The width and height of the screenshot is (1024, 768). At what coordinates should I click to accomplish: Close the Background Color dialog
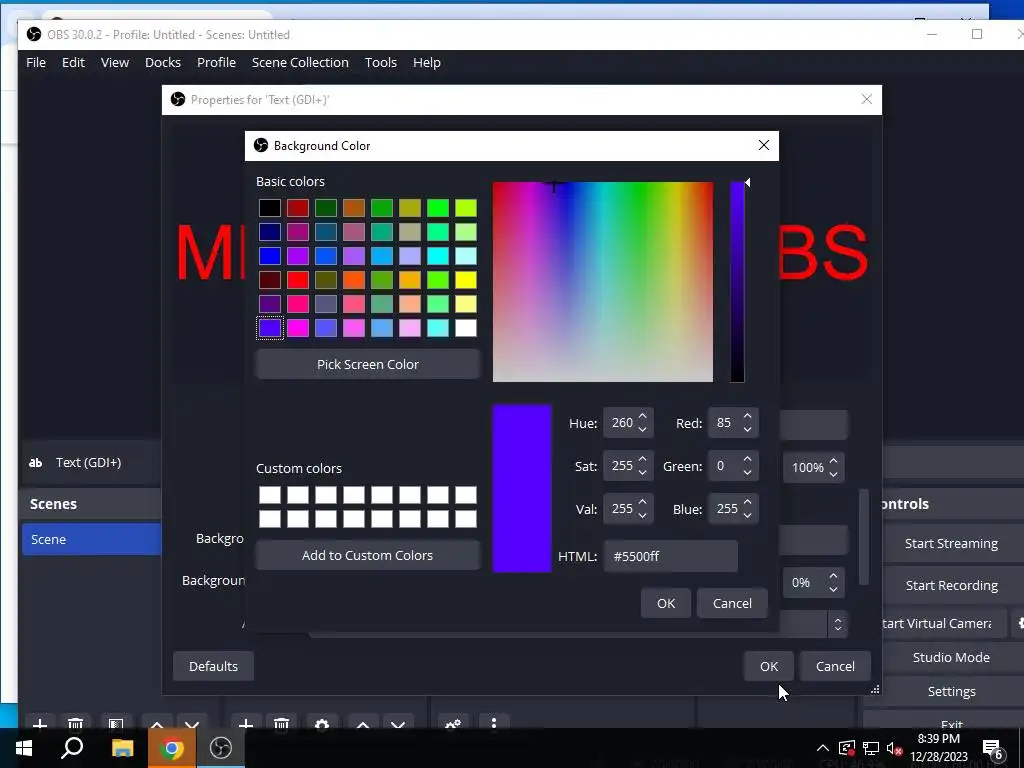[x=763, y=145]
